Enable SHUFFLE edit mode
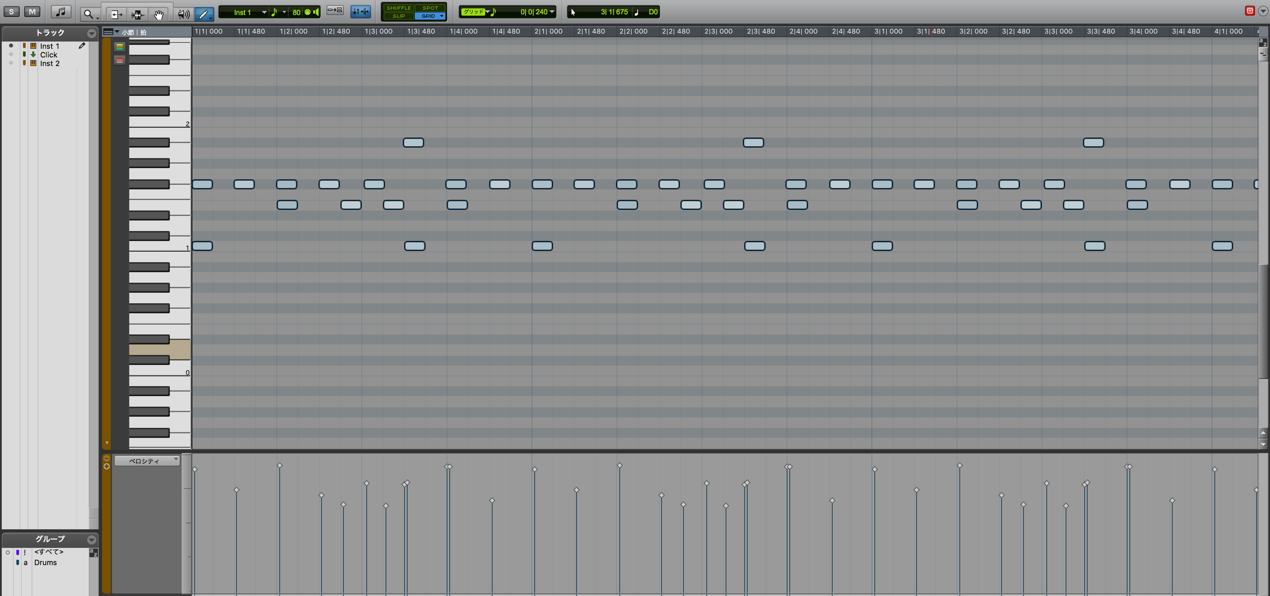 (399, 8)
